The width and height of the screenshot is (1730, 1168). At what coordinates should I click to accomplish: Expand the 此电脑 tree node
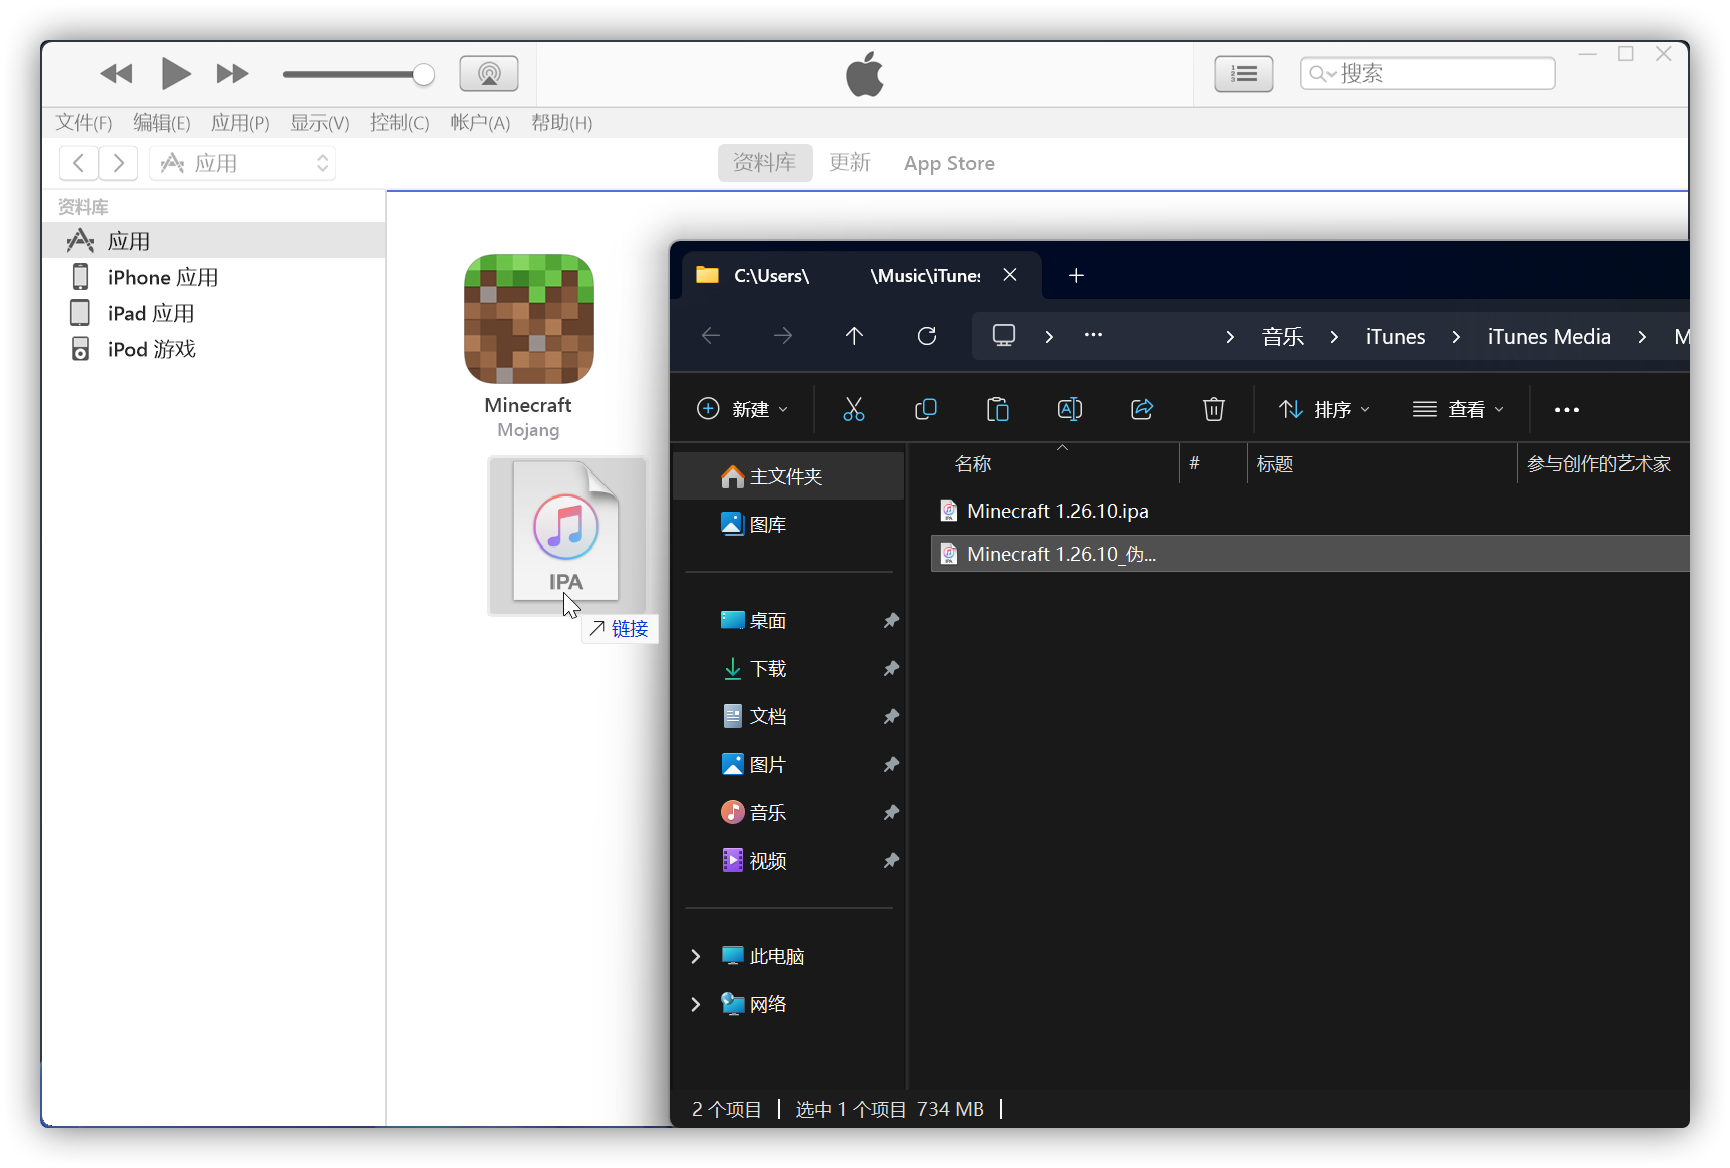click(696, 957)
